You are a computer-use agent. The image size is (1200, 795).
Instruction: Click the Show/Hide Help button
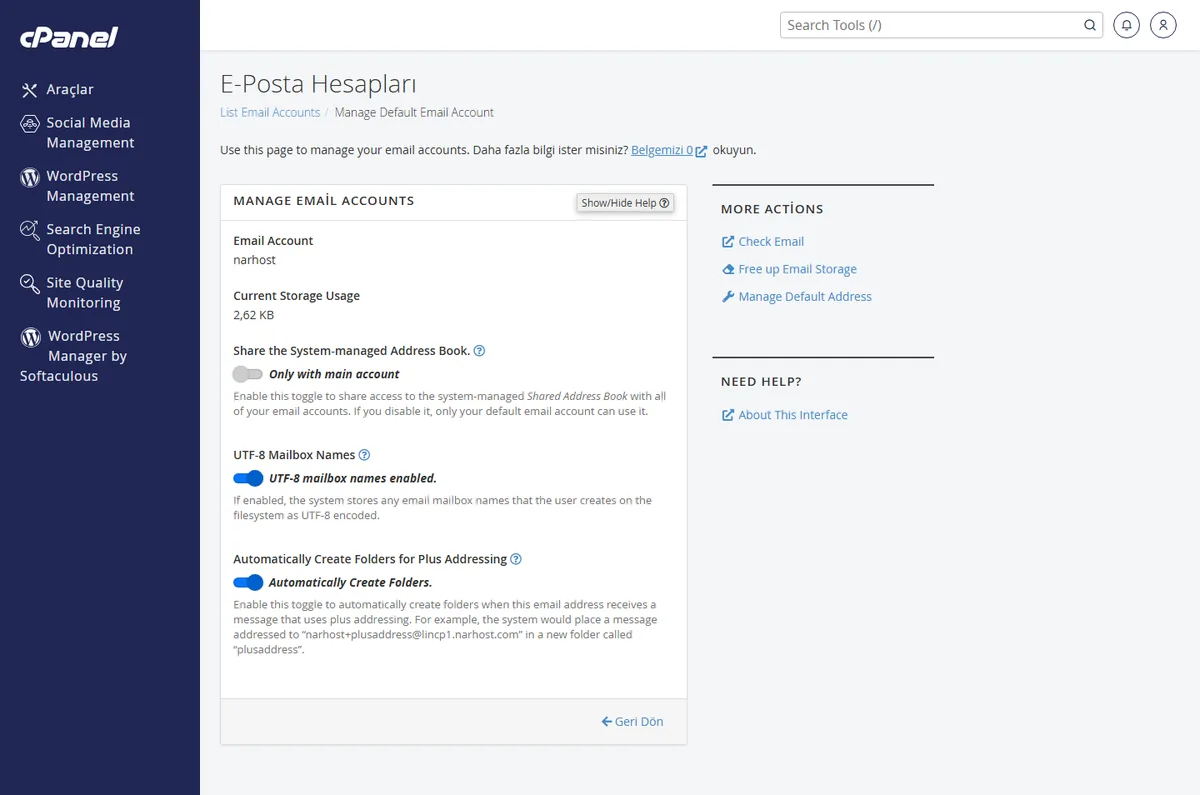(x=625, y=203)
